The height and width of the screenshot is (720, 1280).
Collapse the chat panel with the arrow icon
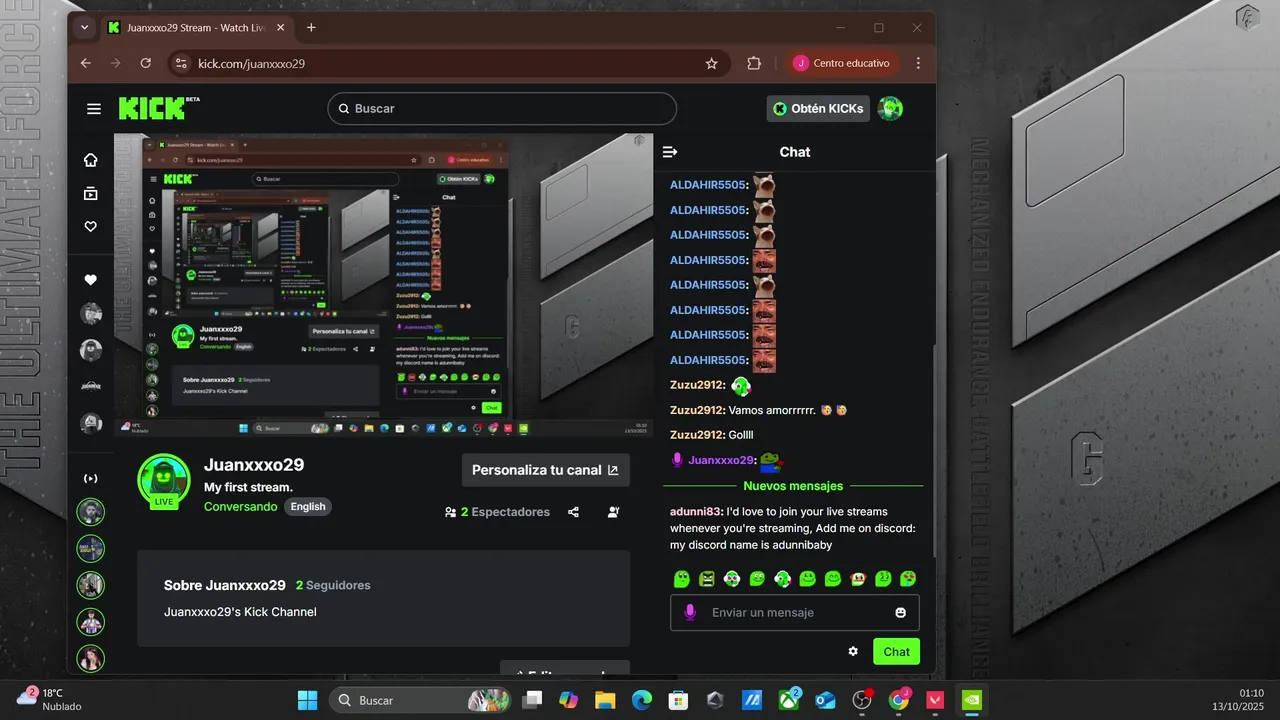(x=670, y=152)
